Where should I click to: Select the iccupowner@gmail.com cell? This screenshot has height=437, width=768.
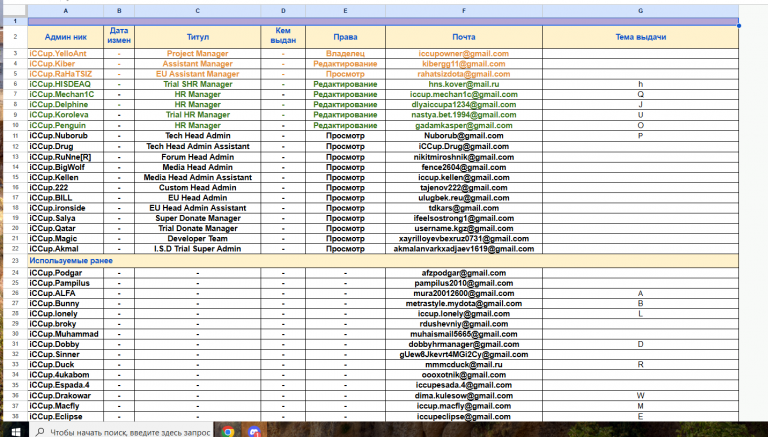point(464,53)
